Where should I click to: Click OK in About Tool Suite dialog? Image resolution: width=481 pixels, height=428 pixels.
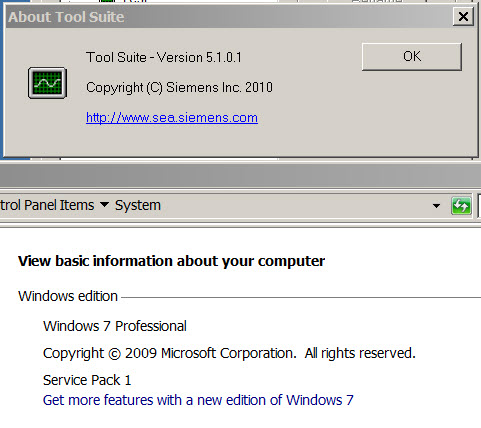(412, 56)
